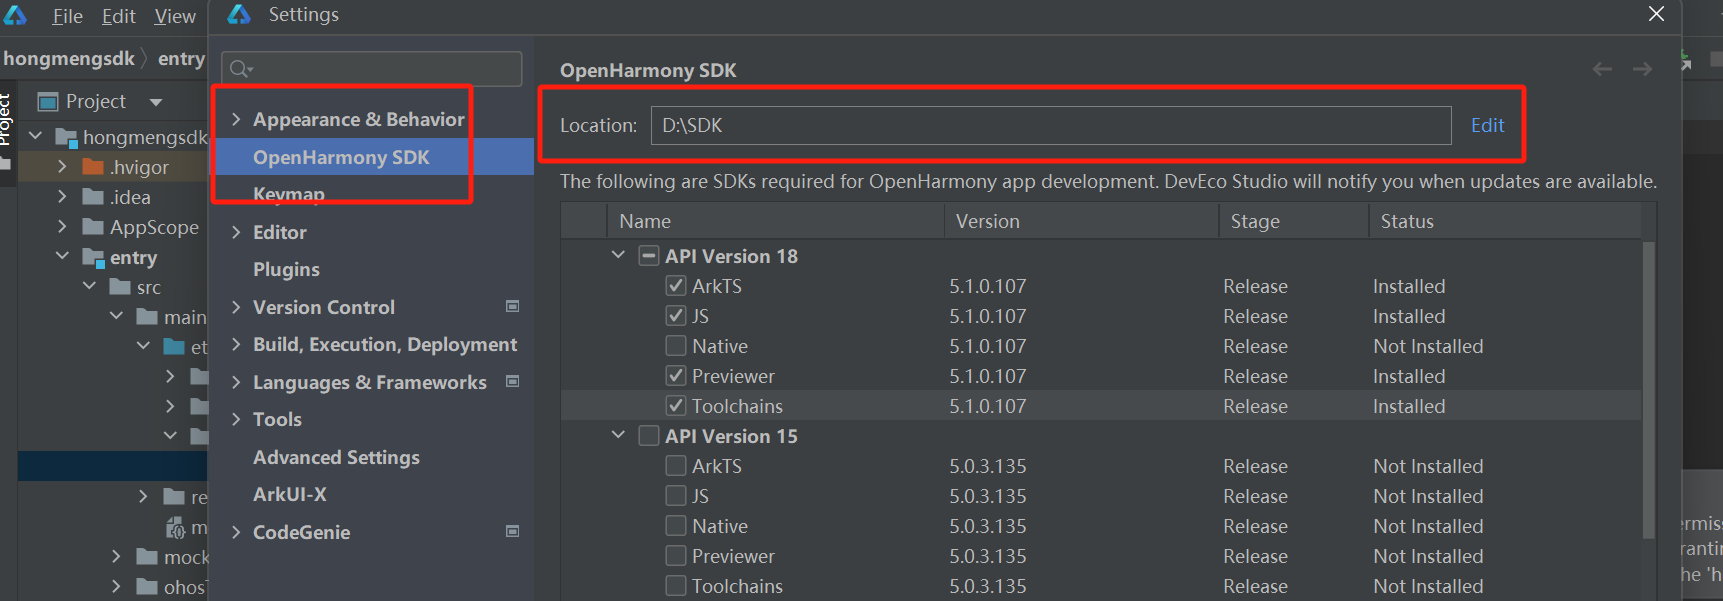This screenshot has width=1723, height=601.
Task: Expand the CodeGenie settings category
Action: (236, 532)
